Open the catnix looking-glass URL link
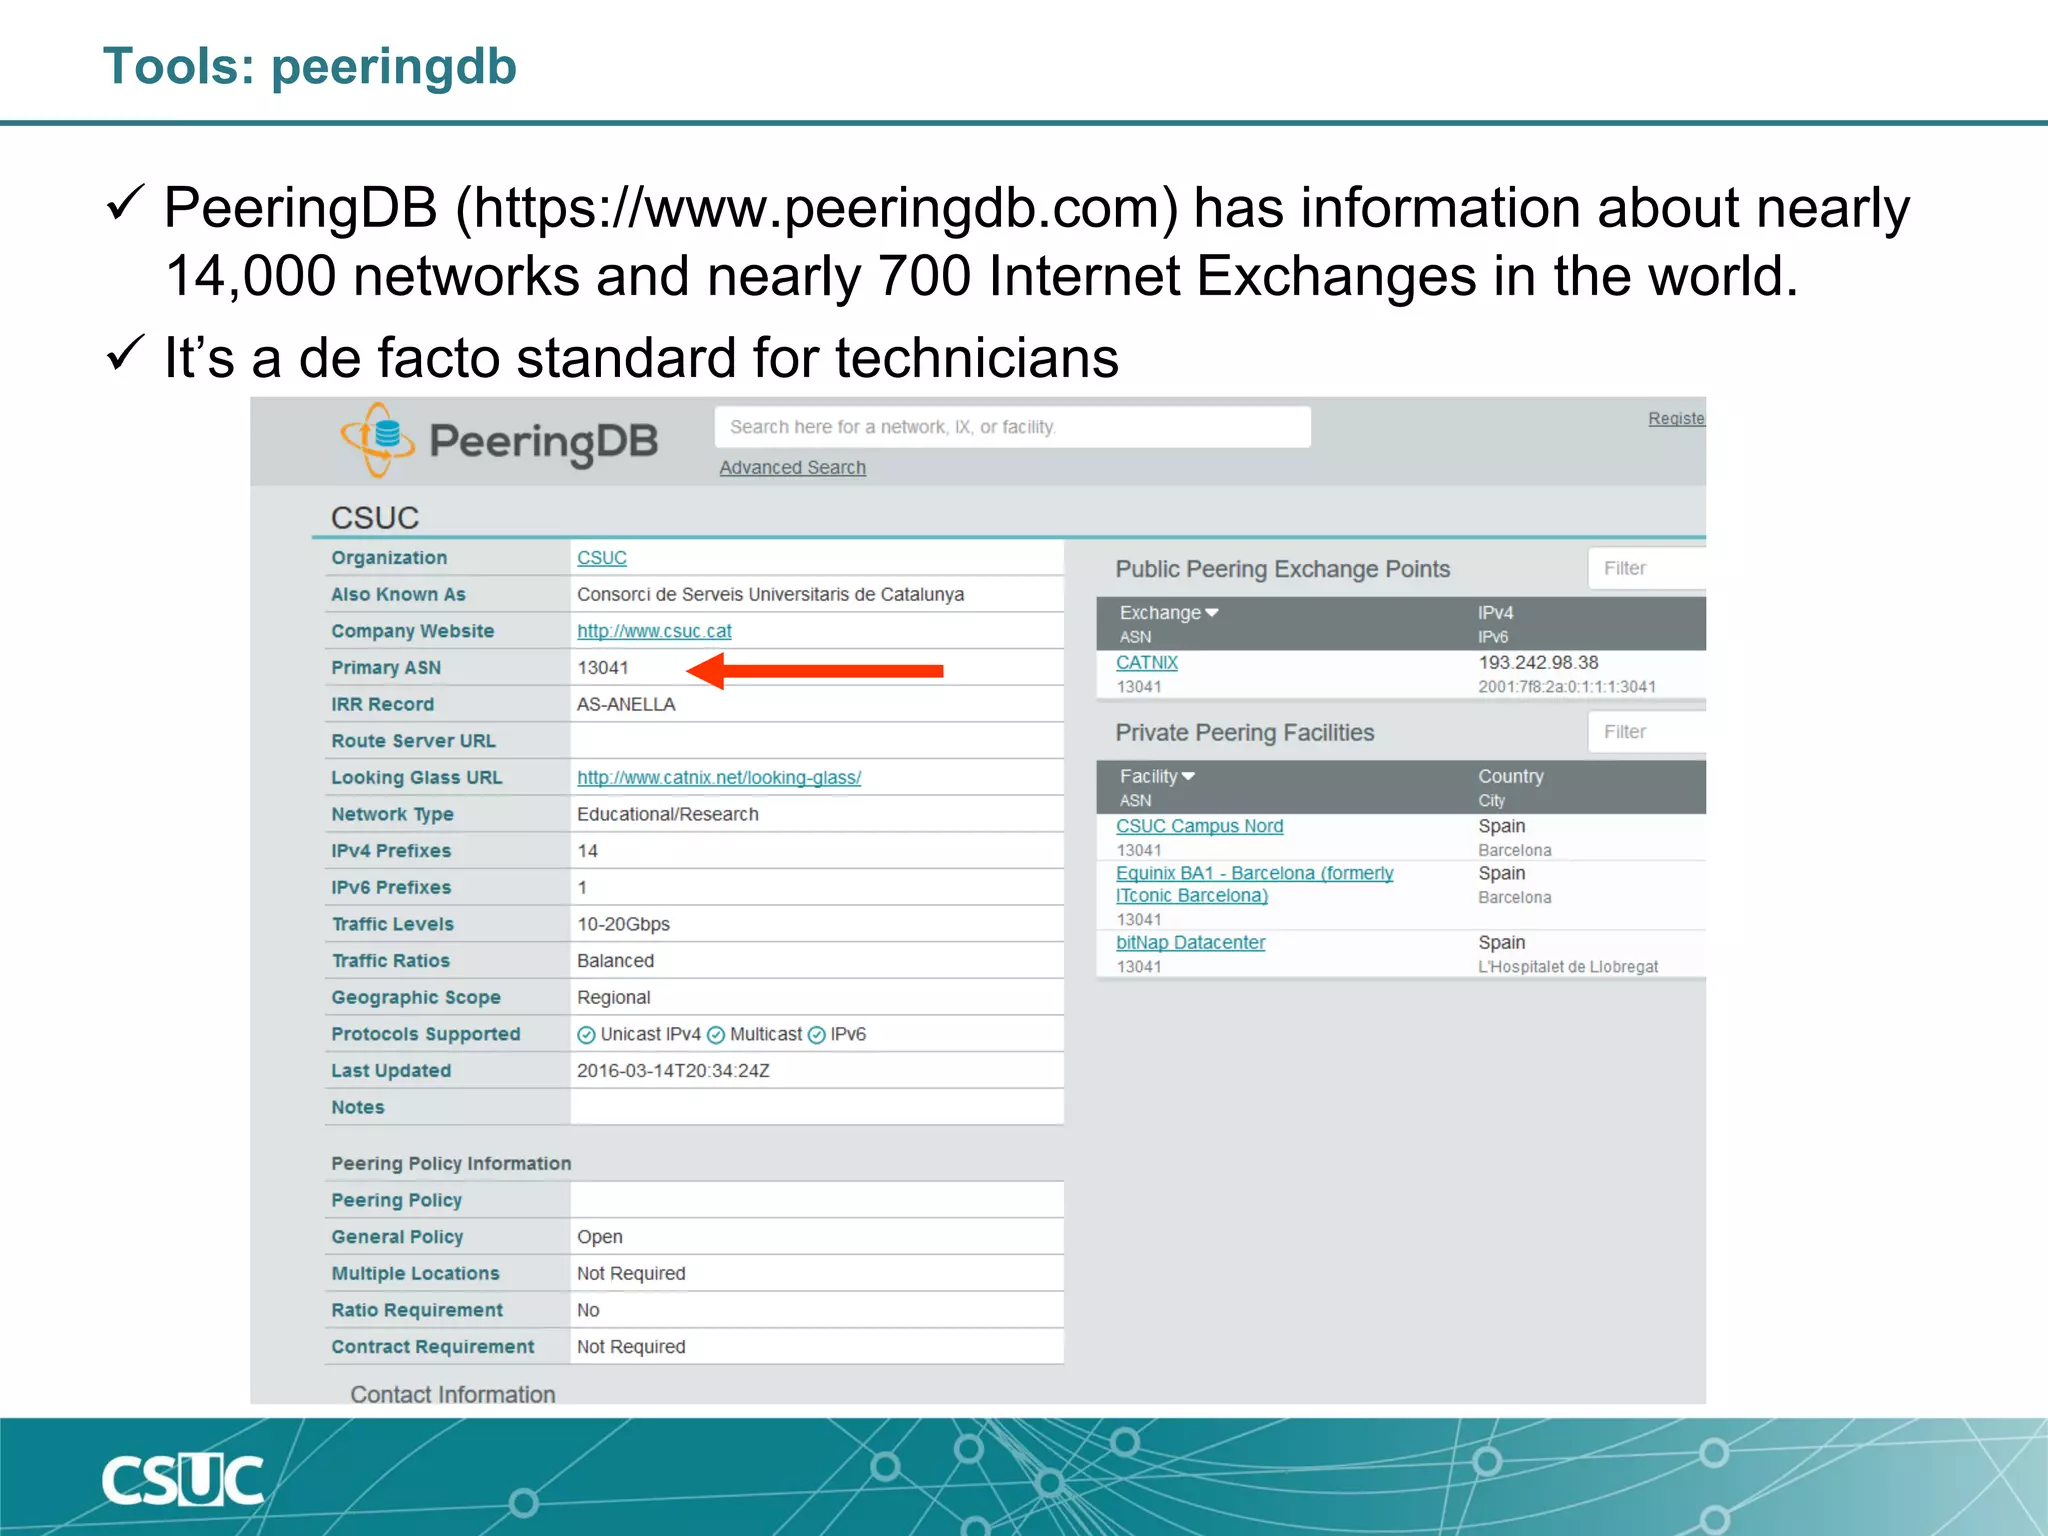The width and height of the screenshot is (2048, 1536). point(719,778)
